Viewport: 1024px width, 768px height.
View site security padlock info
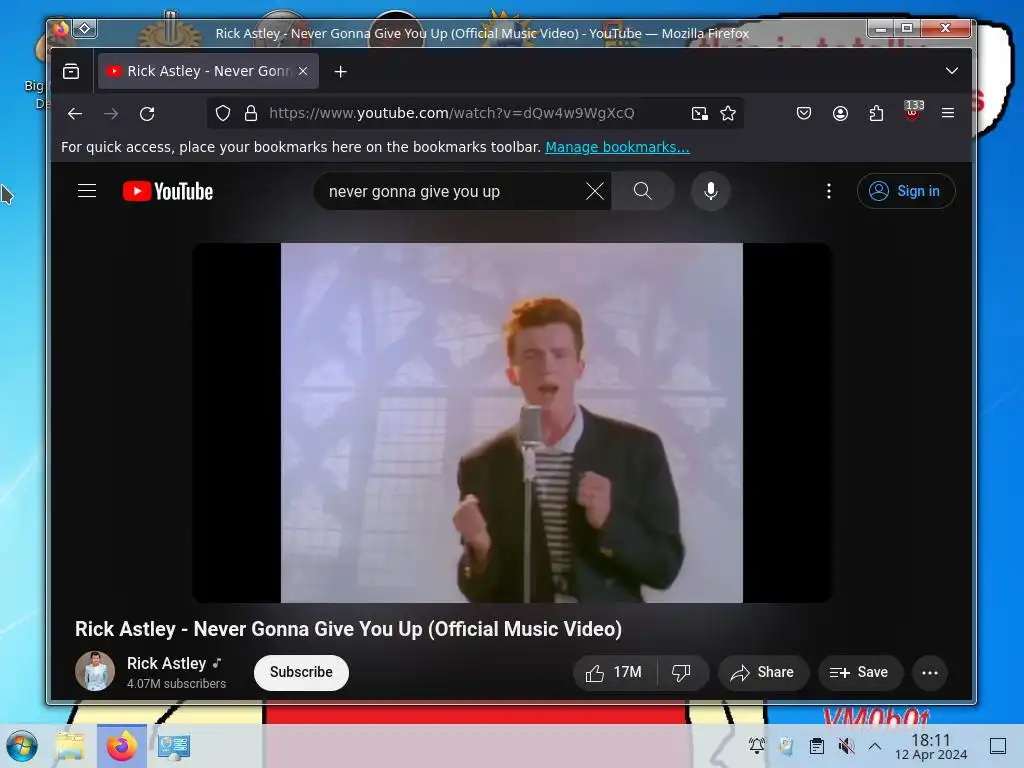251,113
